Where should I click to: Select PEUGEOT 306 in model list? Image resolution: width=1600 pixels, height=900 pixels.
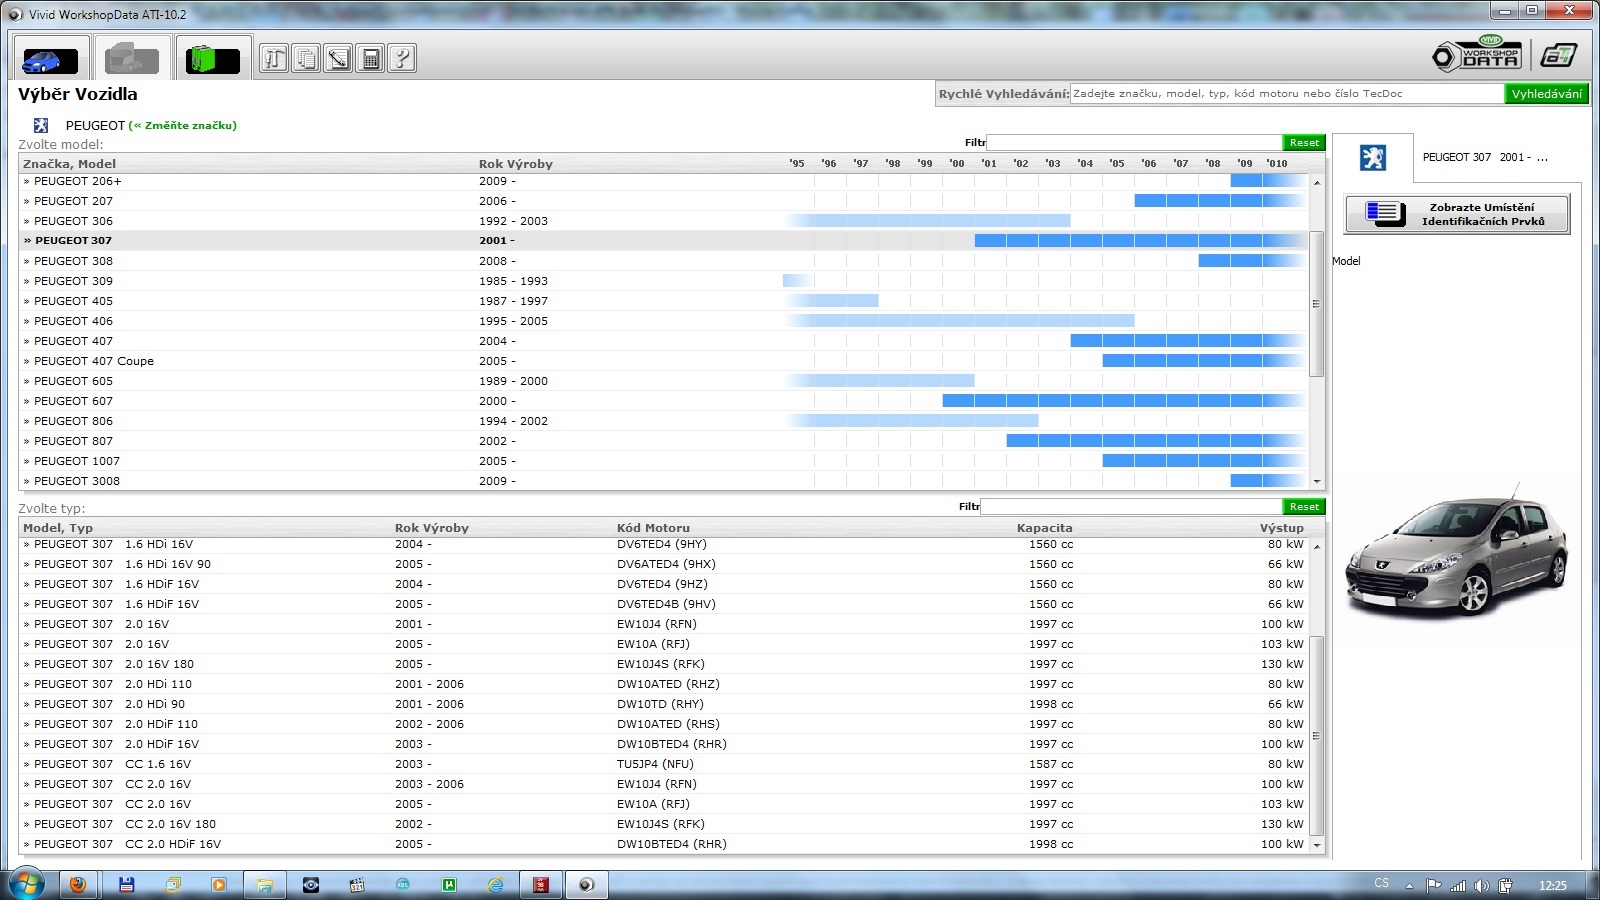pyautogui.click(x=665, y=221)
